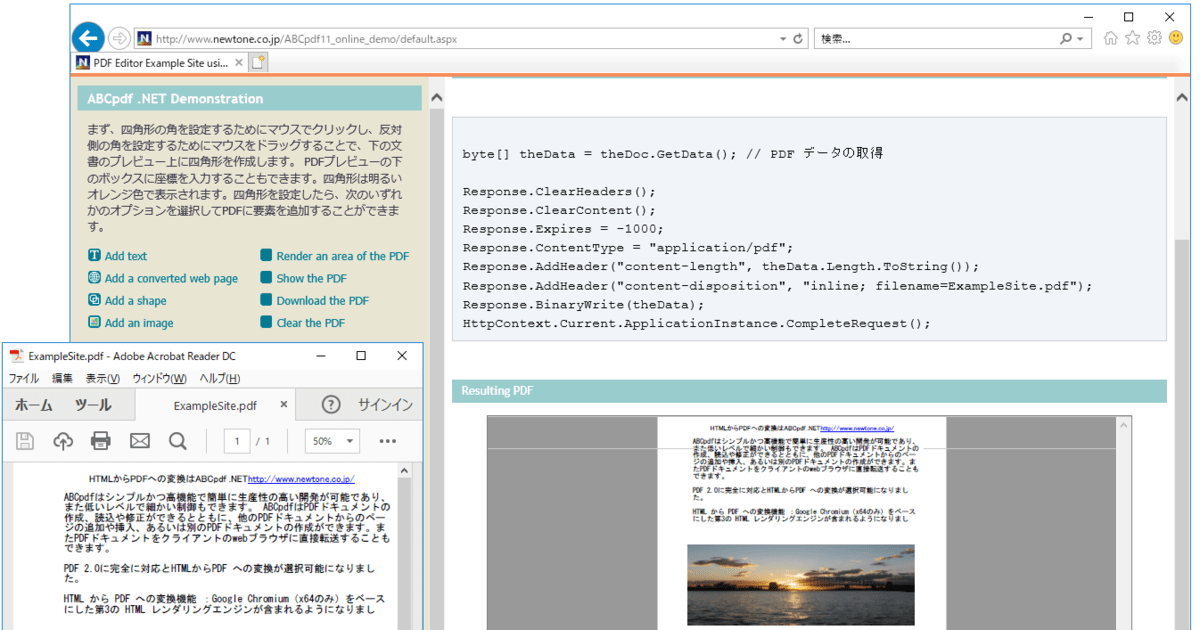The image size is (1200, 630).
Task: Open the email sharing icon in Acrobat Reader
Action: click(139, 440)
